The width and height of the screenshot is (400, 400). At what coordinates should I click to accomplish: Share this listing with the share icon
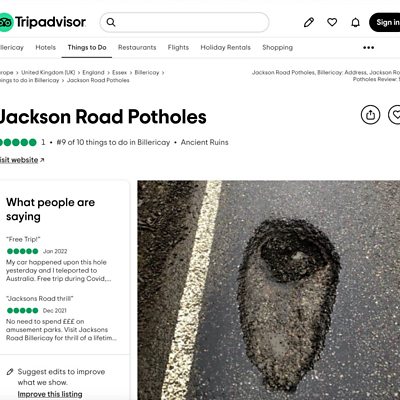[x=370, y=115]
